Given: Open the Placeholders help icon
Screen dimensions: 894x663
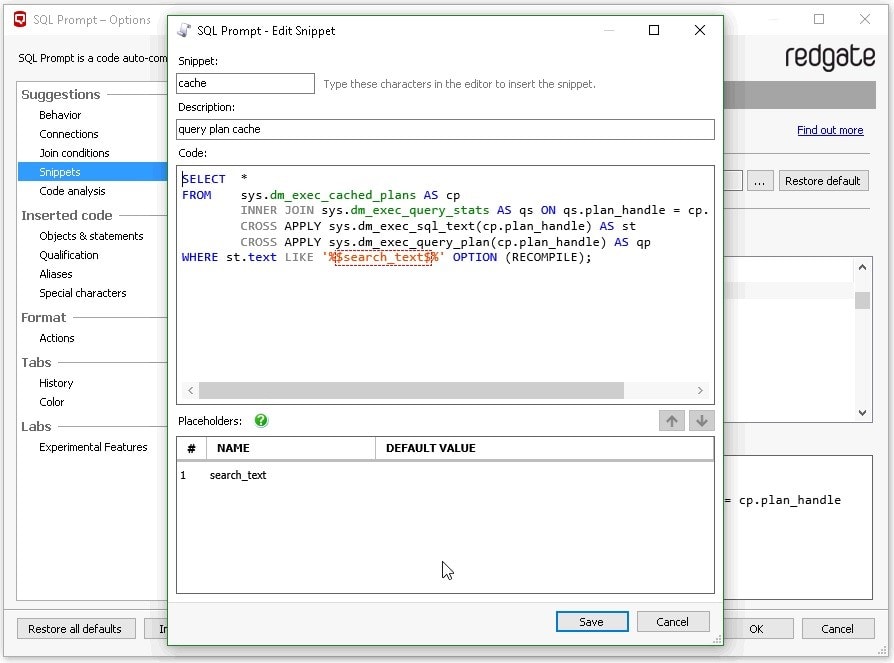Looking at the screenshot, I should point(261,421).
